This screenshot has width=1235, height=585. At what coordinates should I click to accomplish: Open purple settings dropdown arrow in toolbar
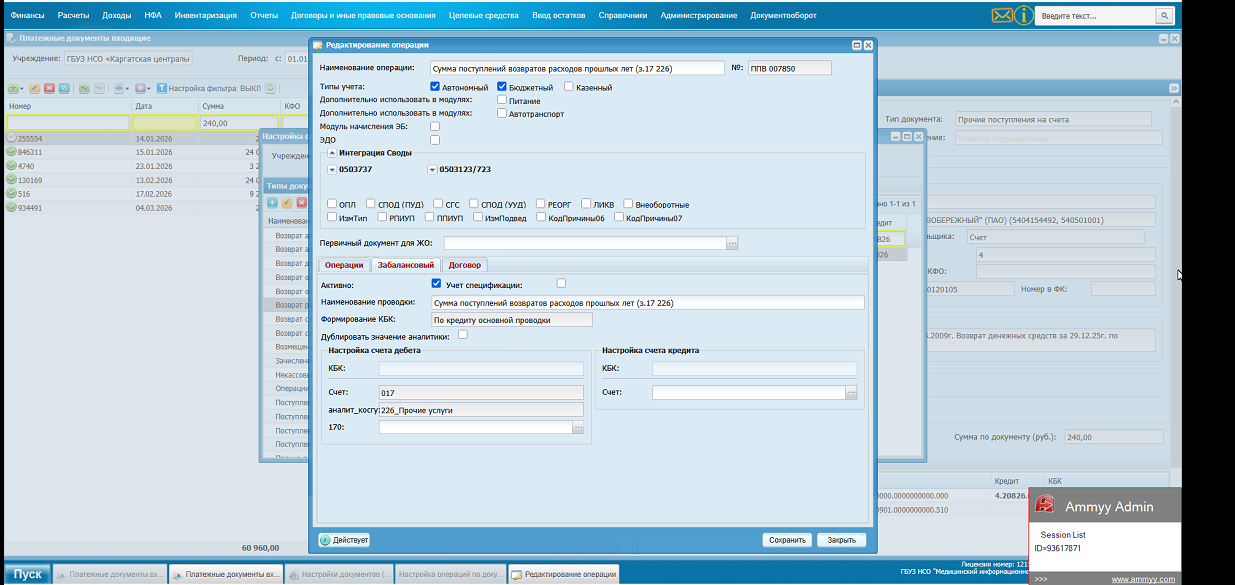coord(149,88)
